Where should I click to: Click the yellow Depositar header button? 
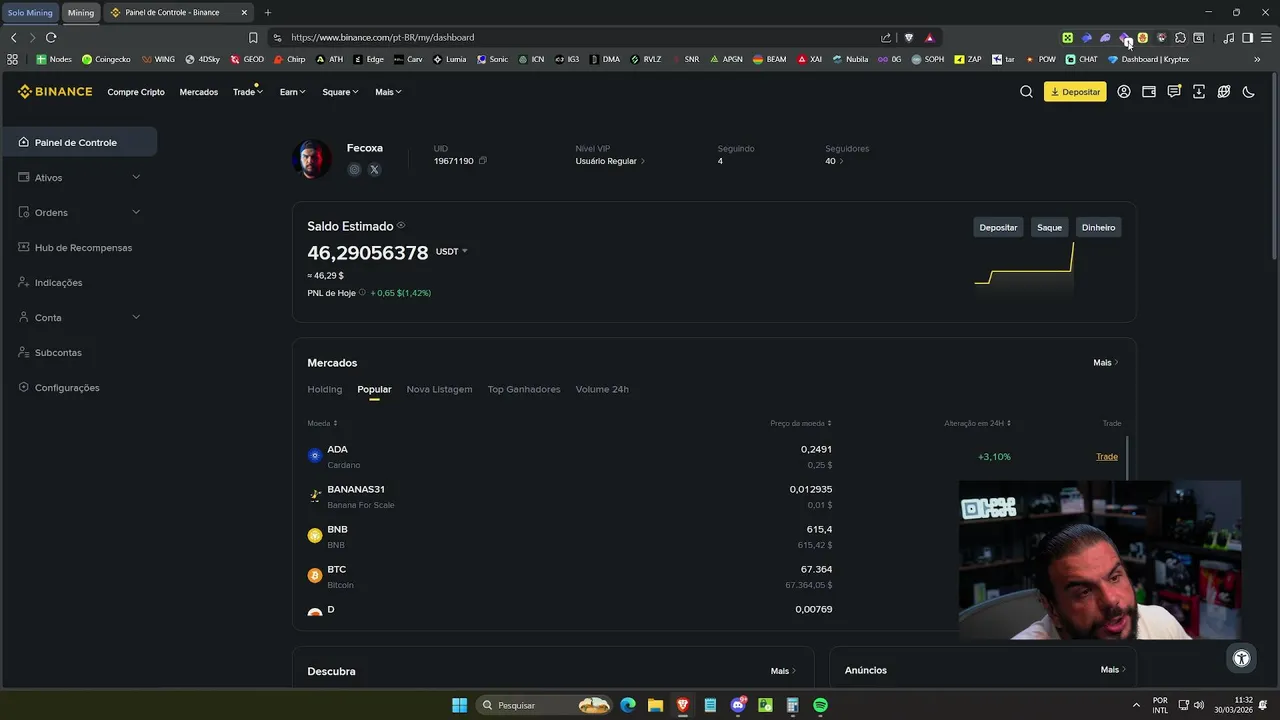(x=1075, y=92)
